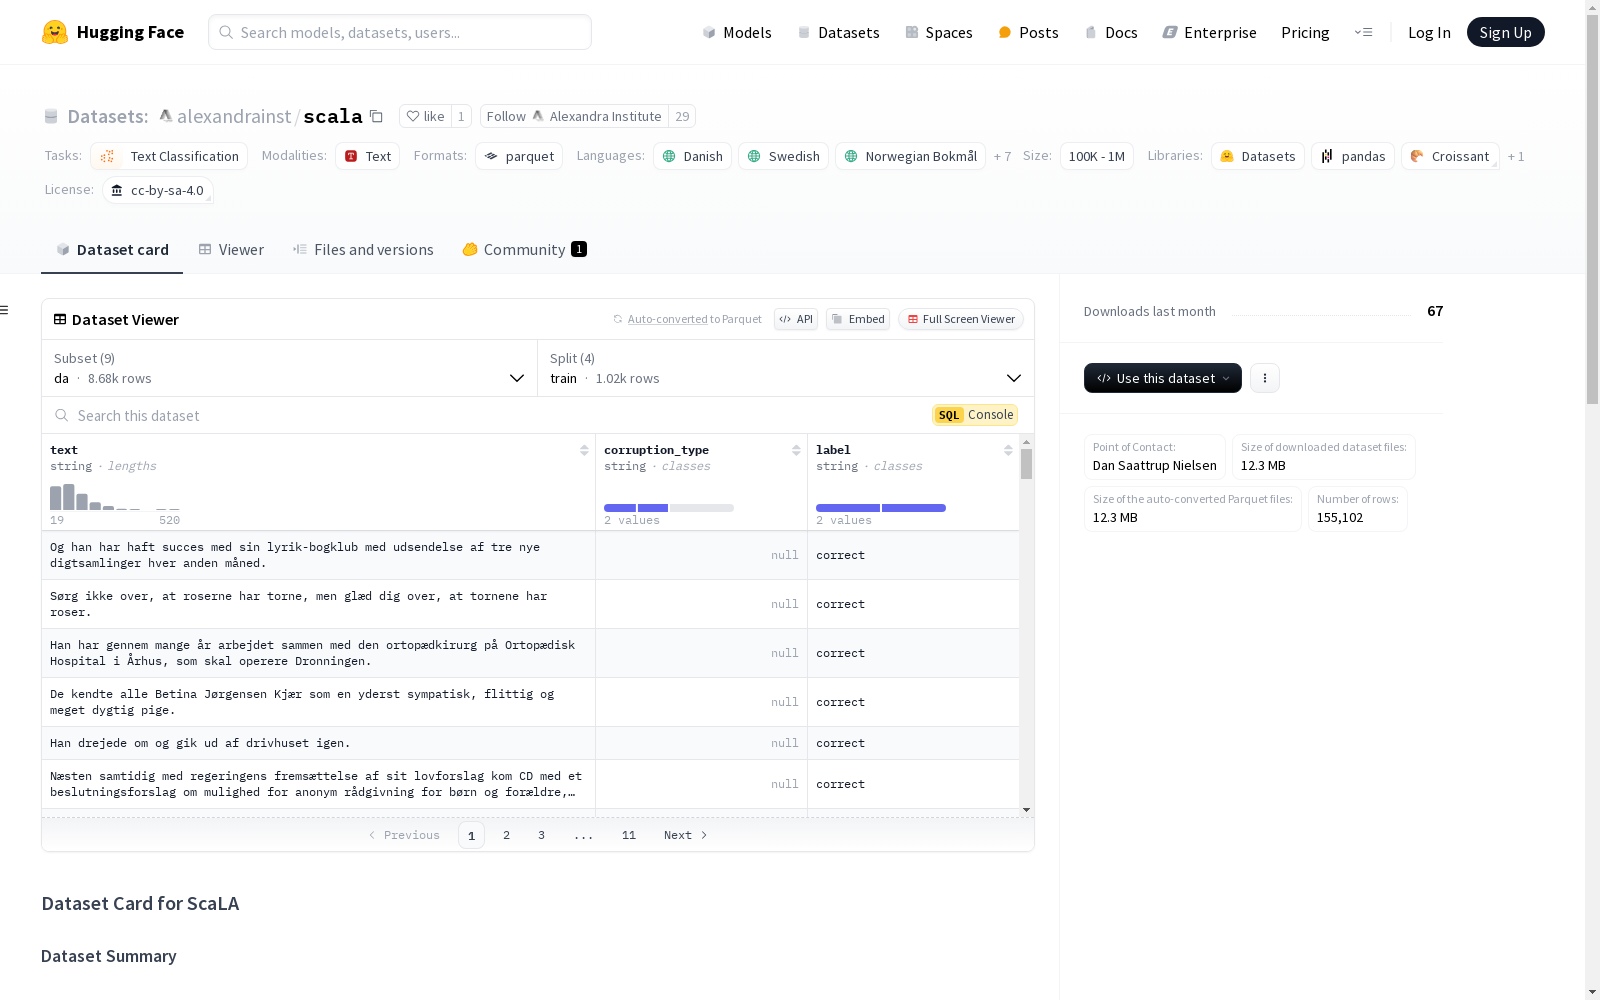Select the Croissant library tag
1600x1000 pixels.
pos(1450,156)
